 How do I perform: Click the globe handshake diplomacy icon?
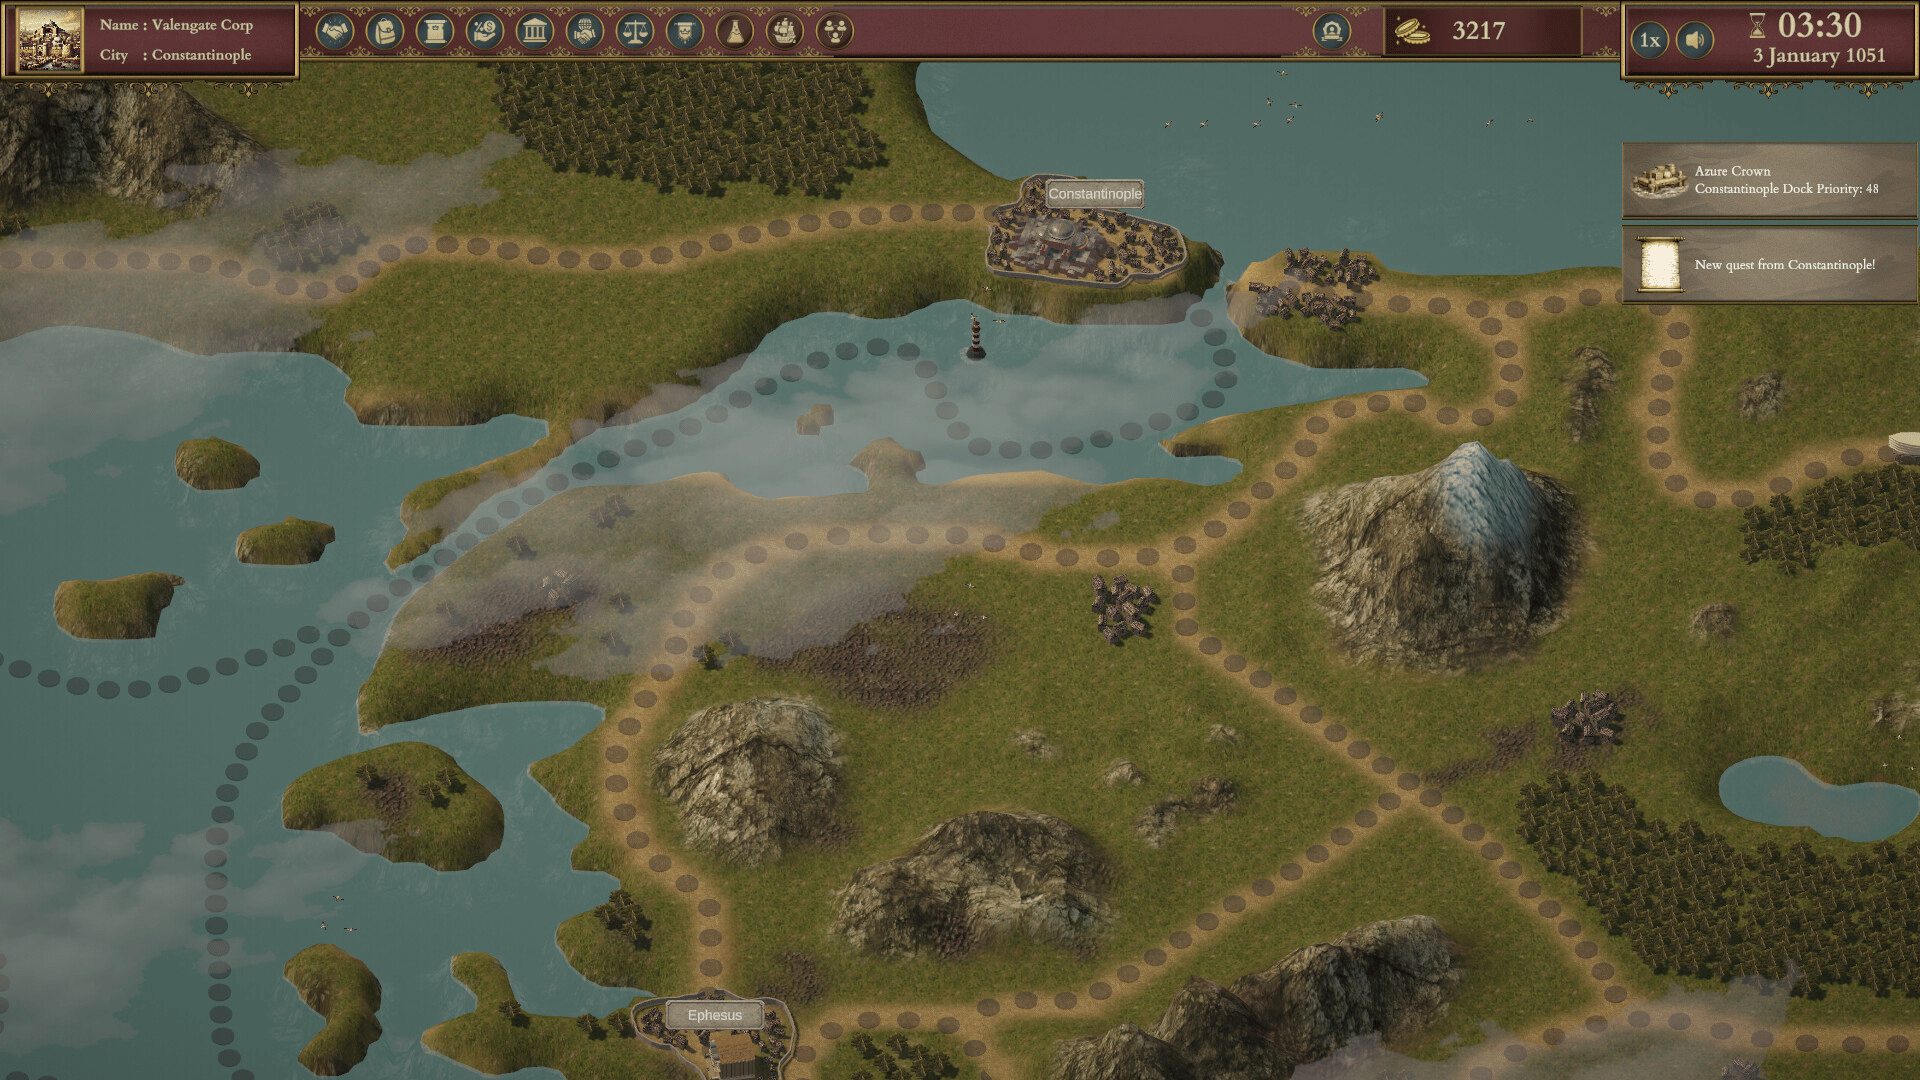point(585,32)
